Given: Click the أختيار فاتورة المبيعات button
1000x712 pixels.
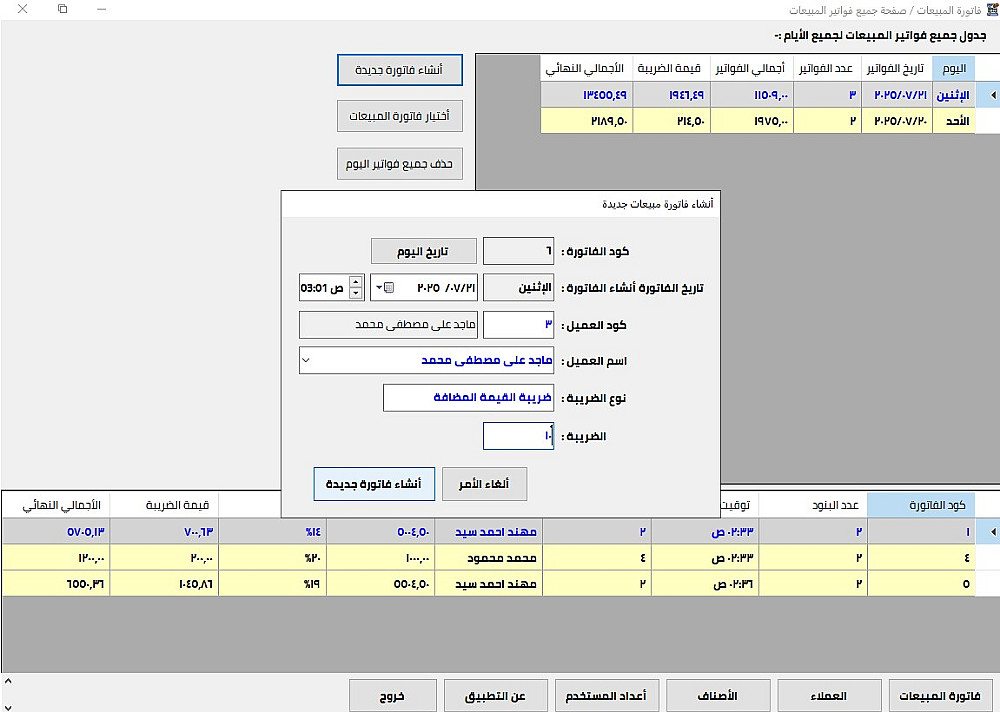Looking at the screenshot, I should click(x=400, y=116).
